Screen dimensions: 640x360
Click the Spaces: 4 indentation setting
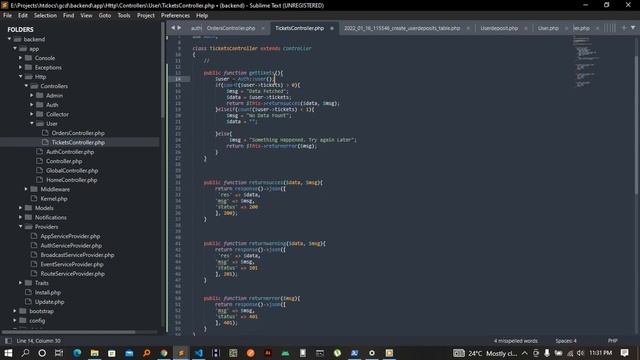point(566,341)
